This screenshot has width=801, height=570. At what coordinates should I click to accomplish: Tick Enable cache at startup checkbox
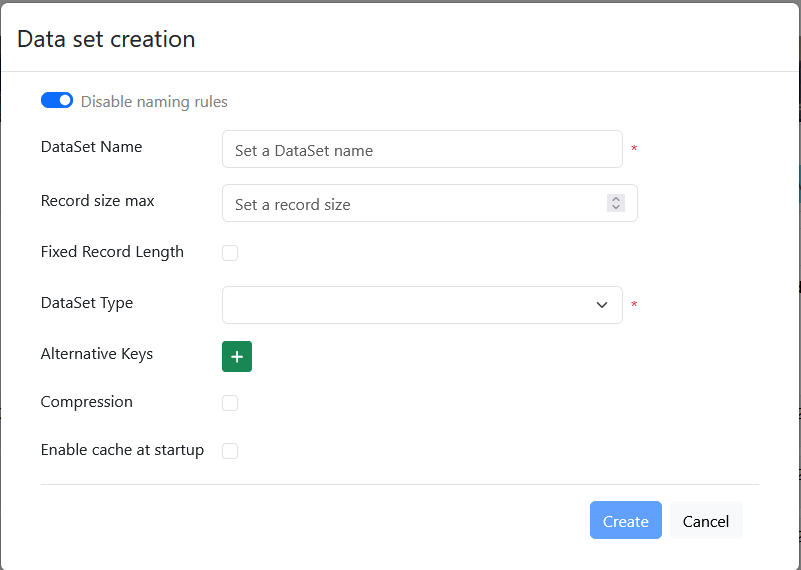click(230, 451)
